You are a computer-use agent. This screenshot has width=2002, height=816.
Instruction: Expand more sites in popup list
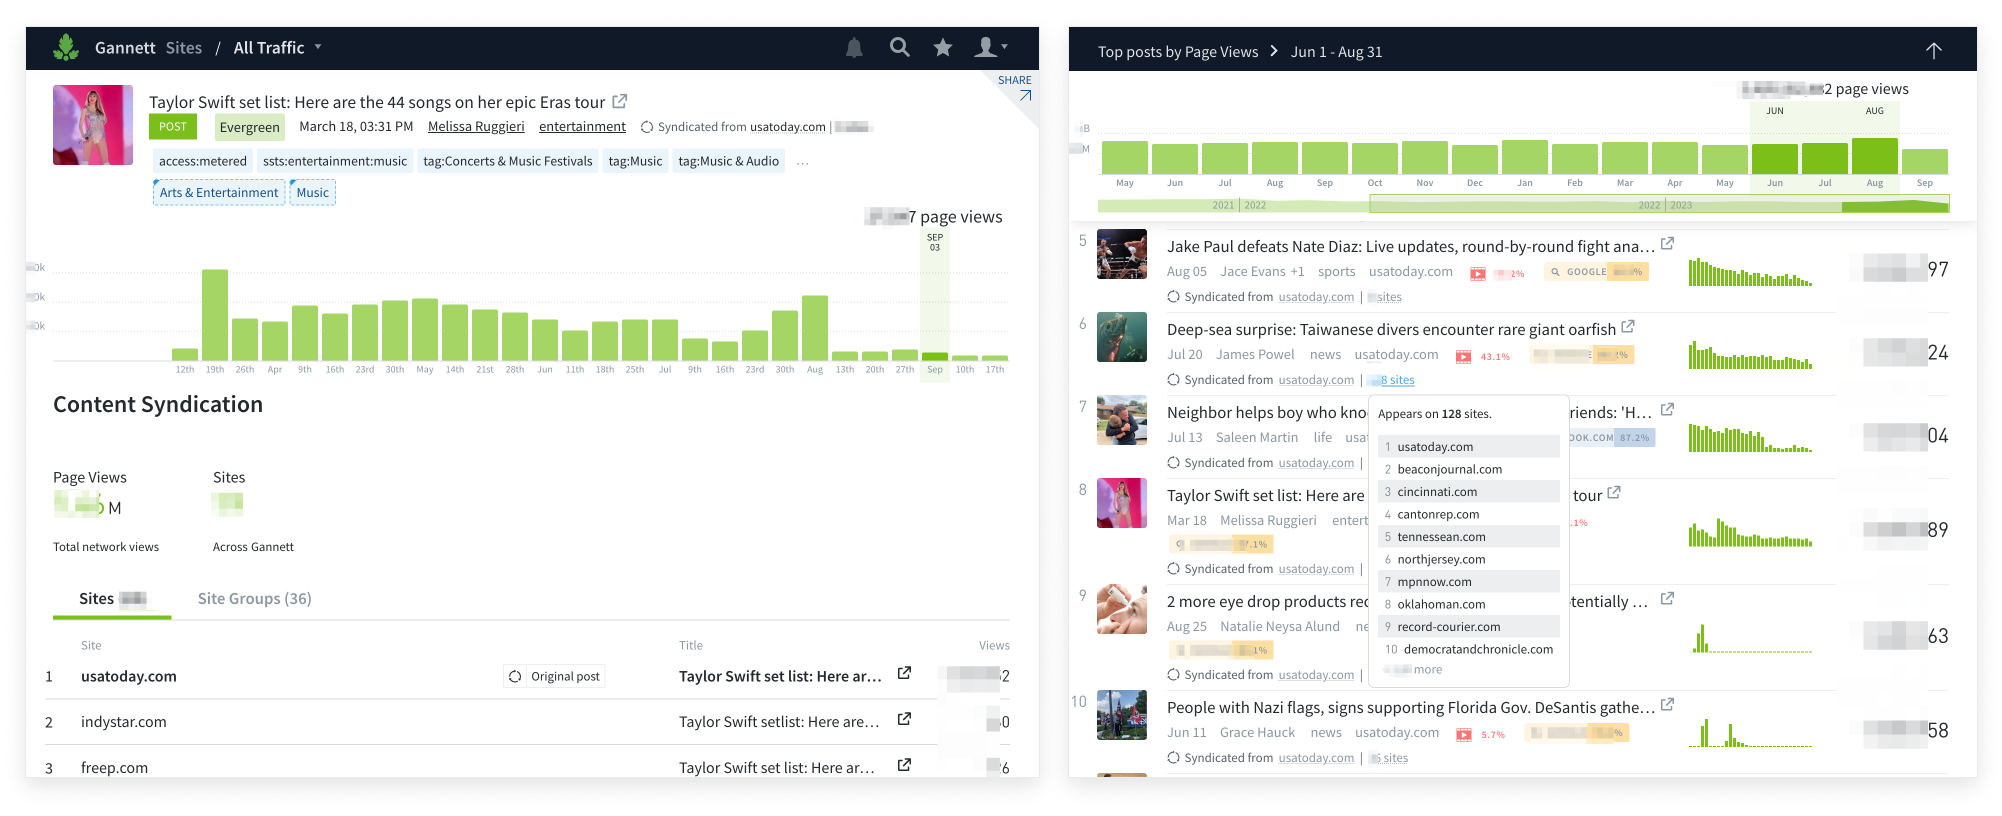coord(1413,670)
